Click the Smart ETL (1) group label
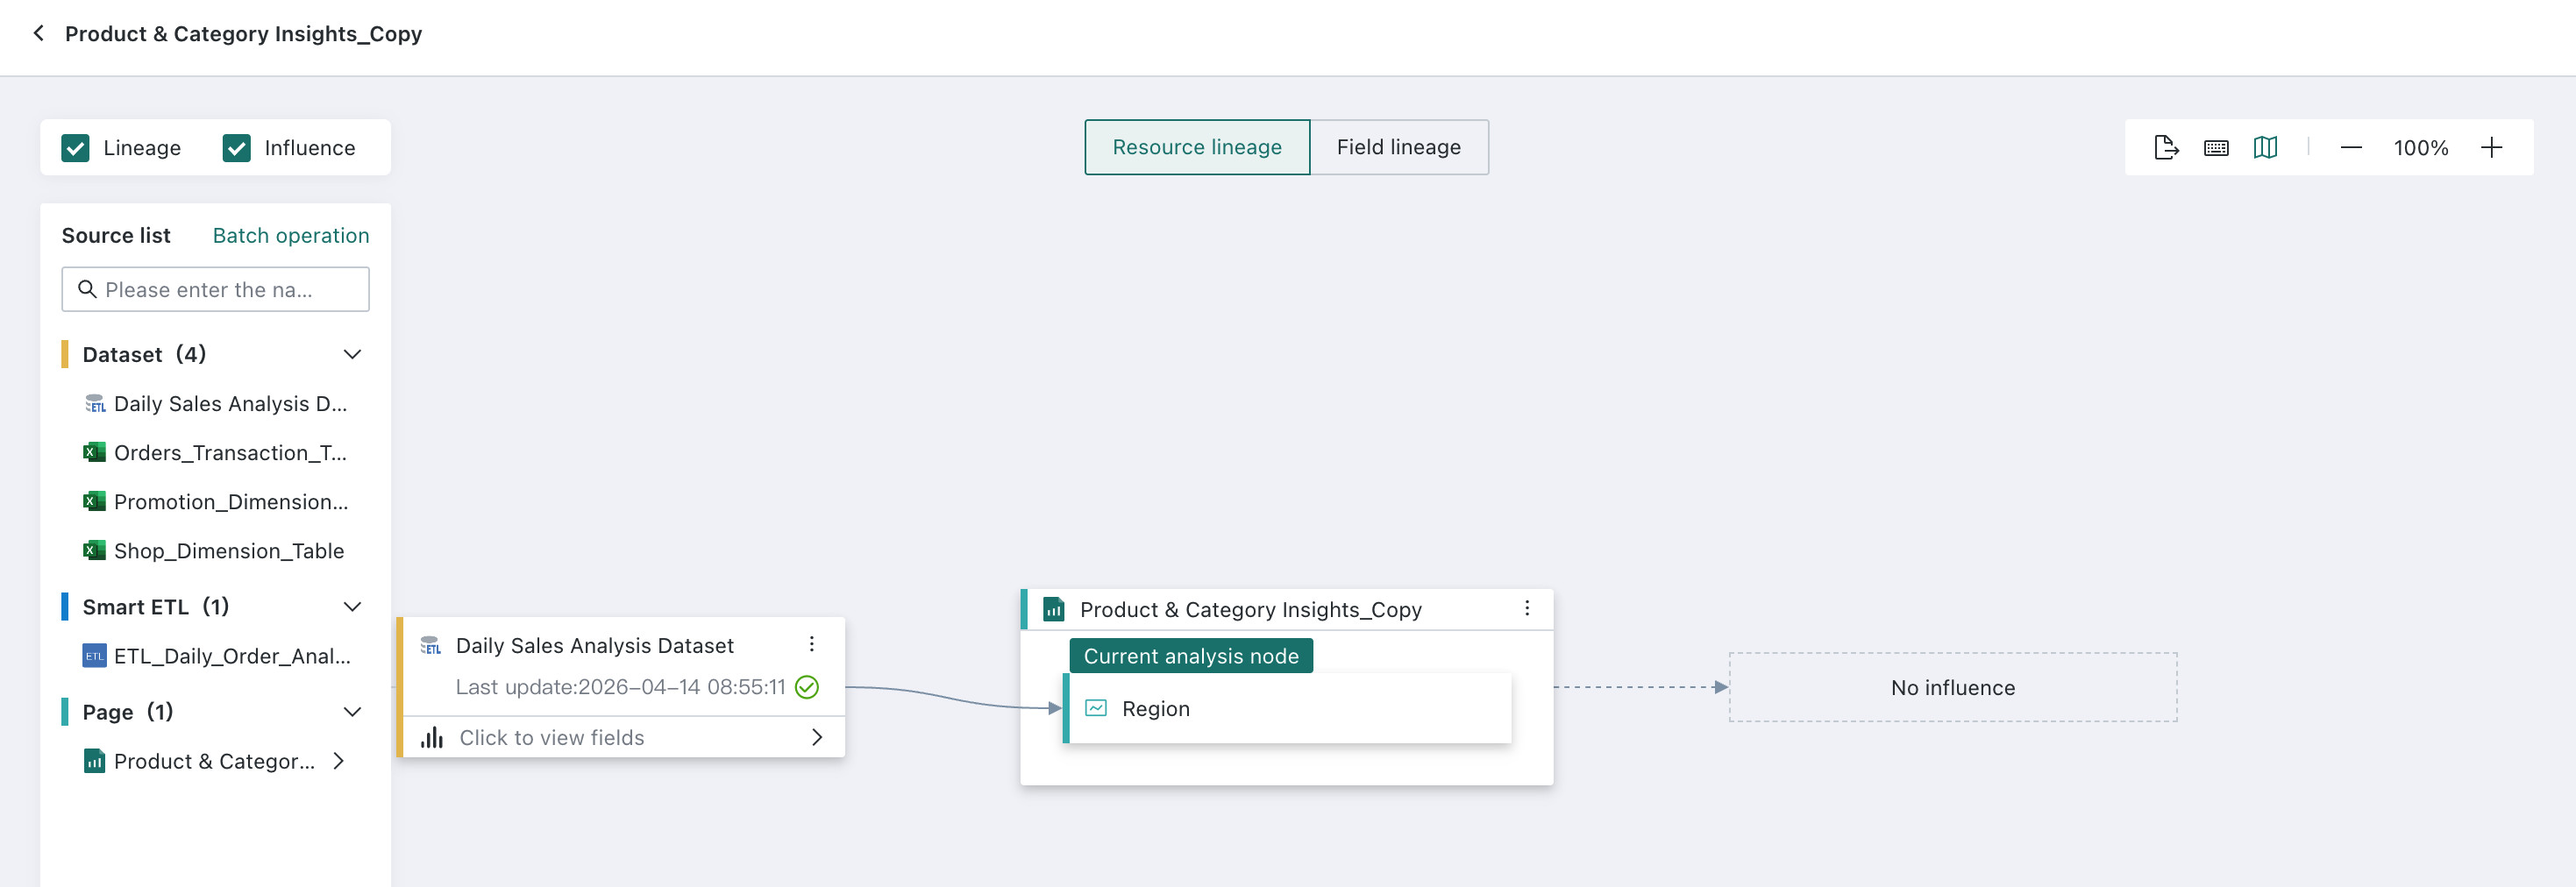The height and width of the screenshot is (887, 2576). click(x=155, y=607)
